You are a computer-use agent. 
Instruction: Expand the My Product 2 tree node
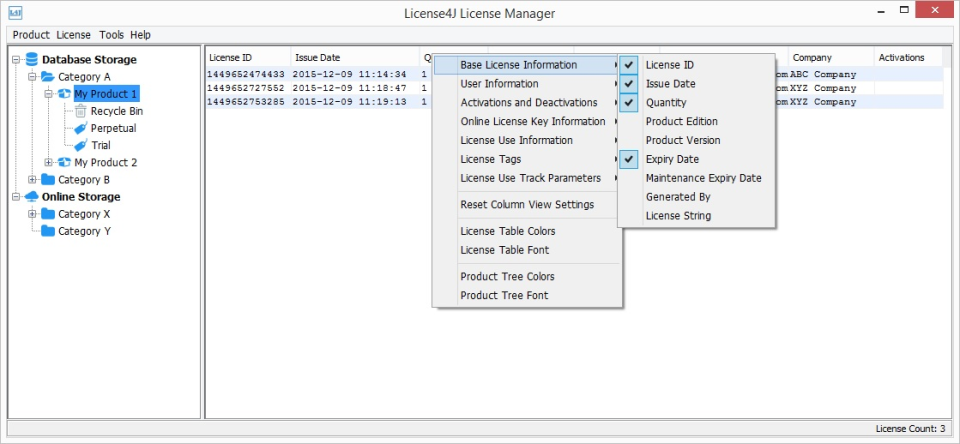coord(48,162)
